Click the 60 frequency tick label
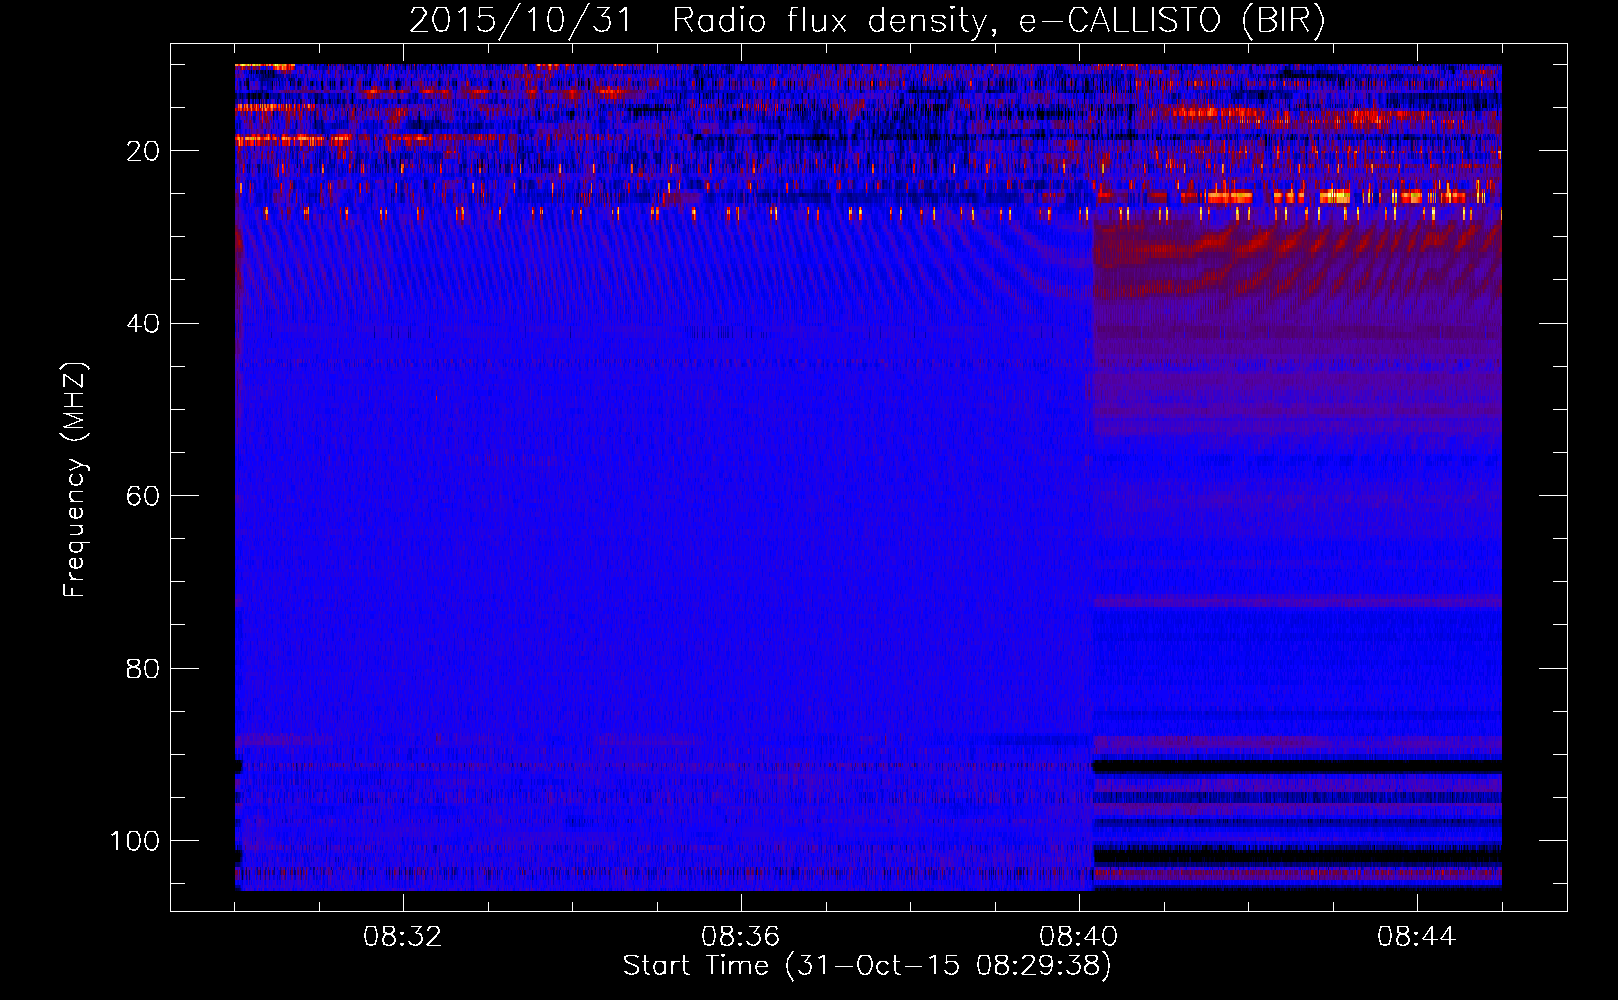 click(143, 496)
